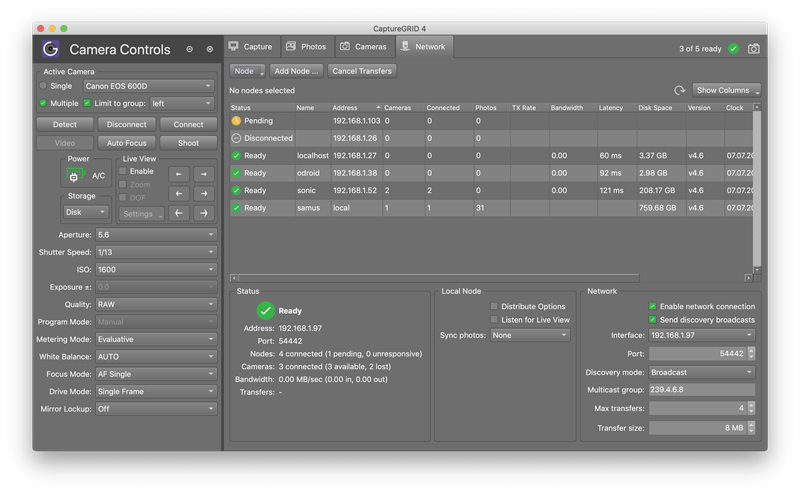The width and height of the screenshot is (800, 494).
Task: Click the middle right arrow in Live View
Action: [204, 193]
